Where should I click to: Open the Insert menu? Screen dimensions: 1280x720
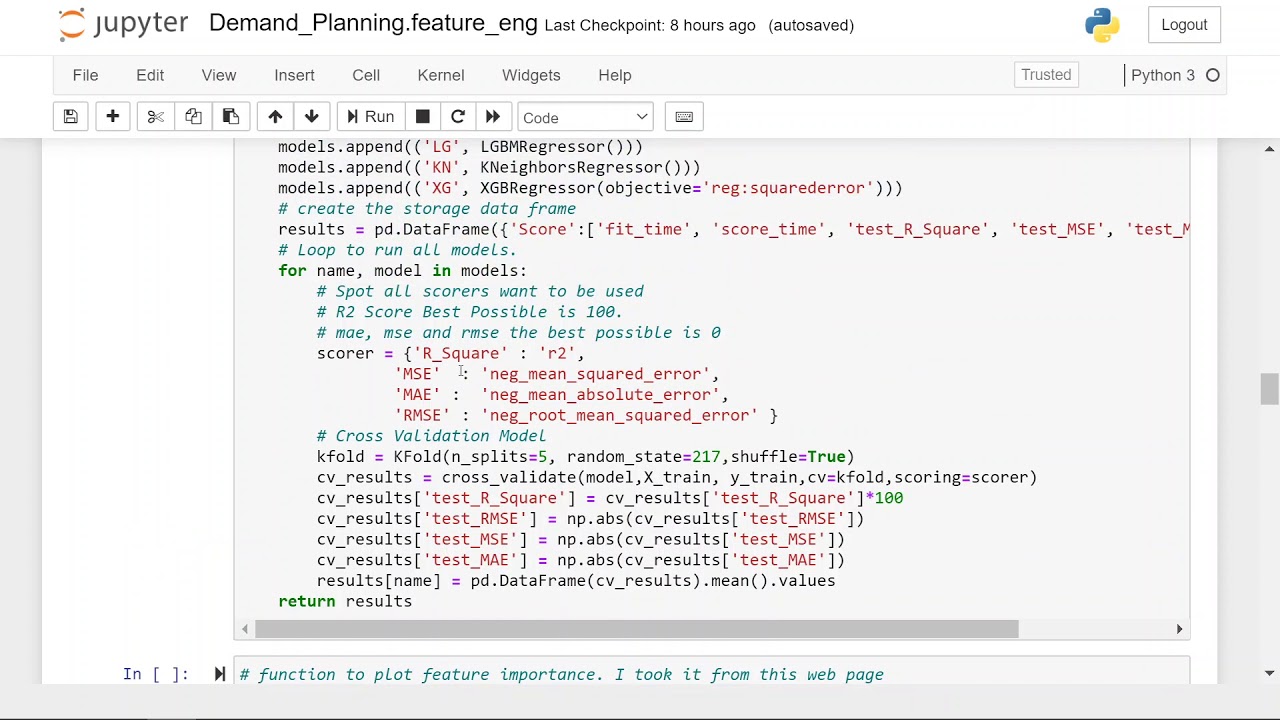point(294,75)
